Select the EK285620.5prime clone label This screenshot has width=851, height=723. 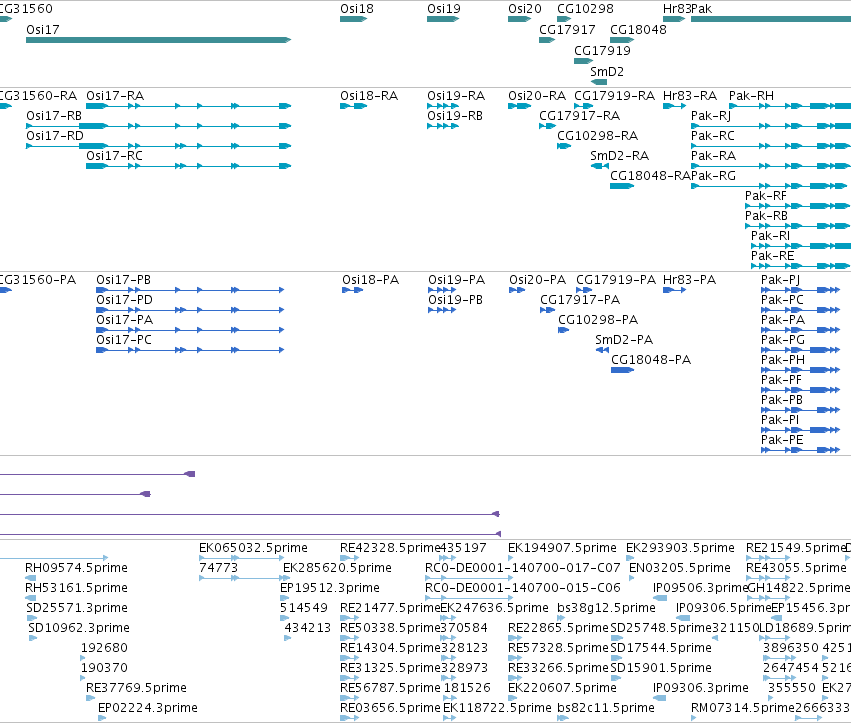point(337,568)
